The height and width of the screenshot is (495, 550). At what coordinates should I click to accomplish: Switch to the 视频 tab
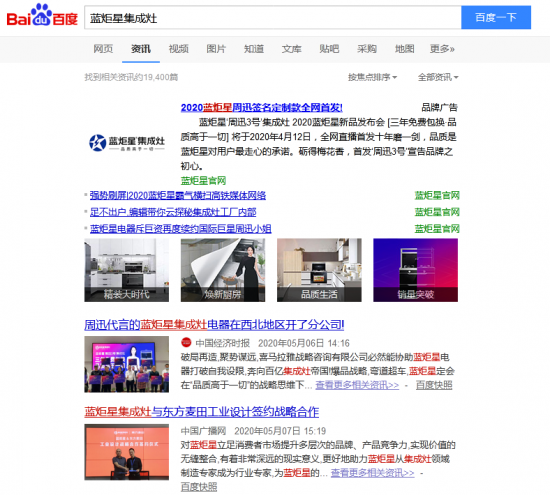179,49
